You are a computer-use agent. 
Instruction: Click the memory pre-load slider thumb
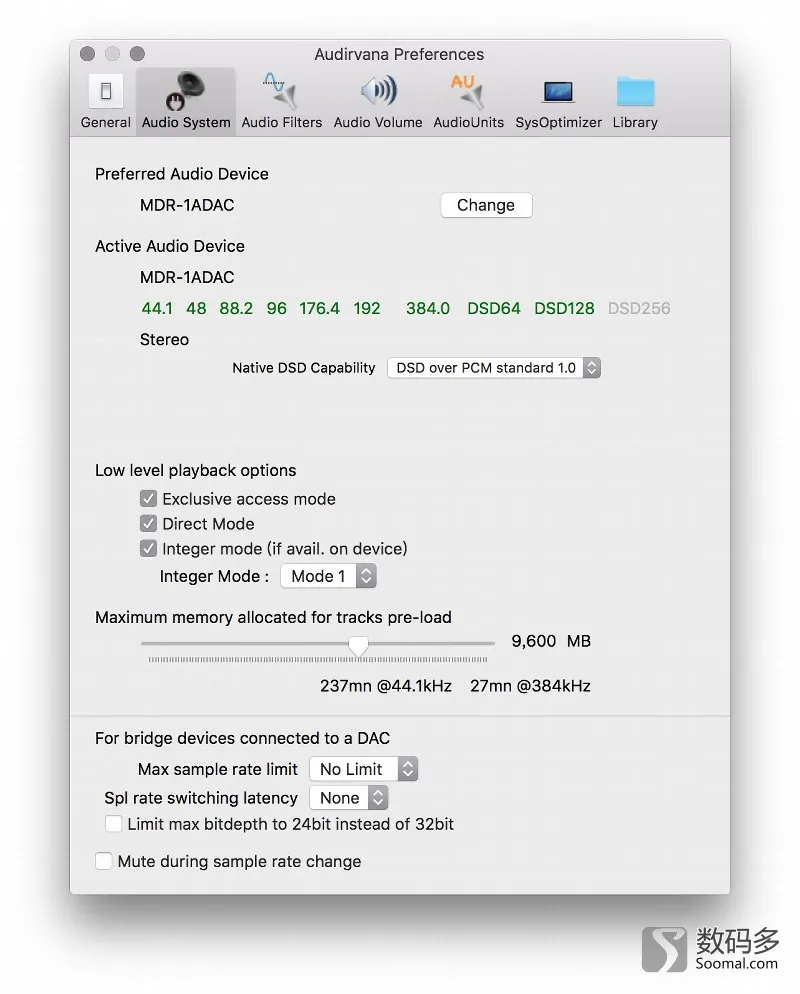click(x=358, y=645)
